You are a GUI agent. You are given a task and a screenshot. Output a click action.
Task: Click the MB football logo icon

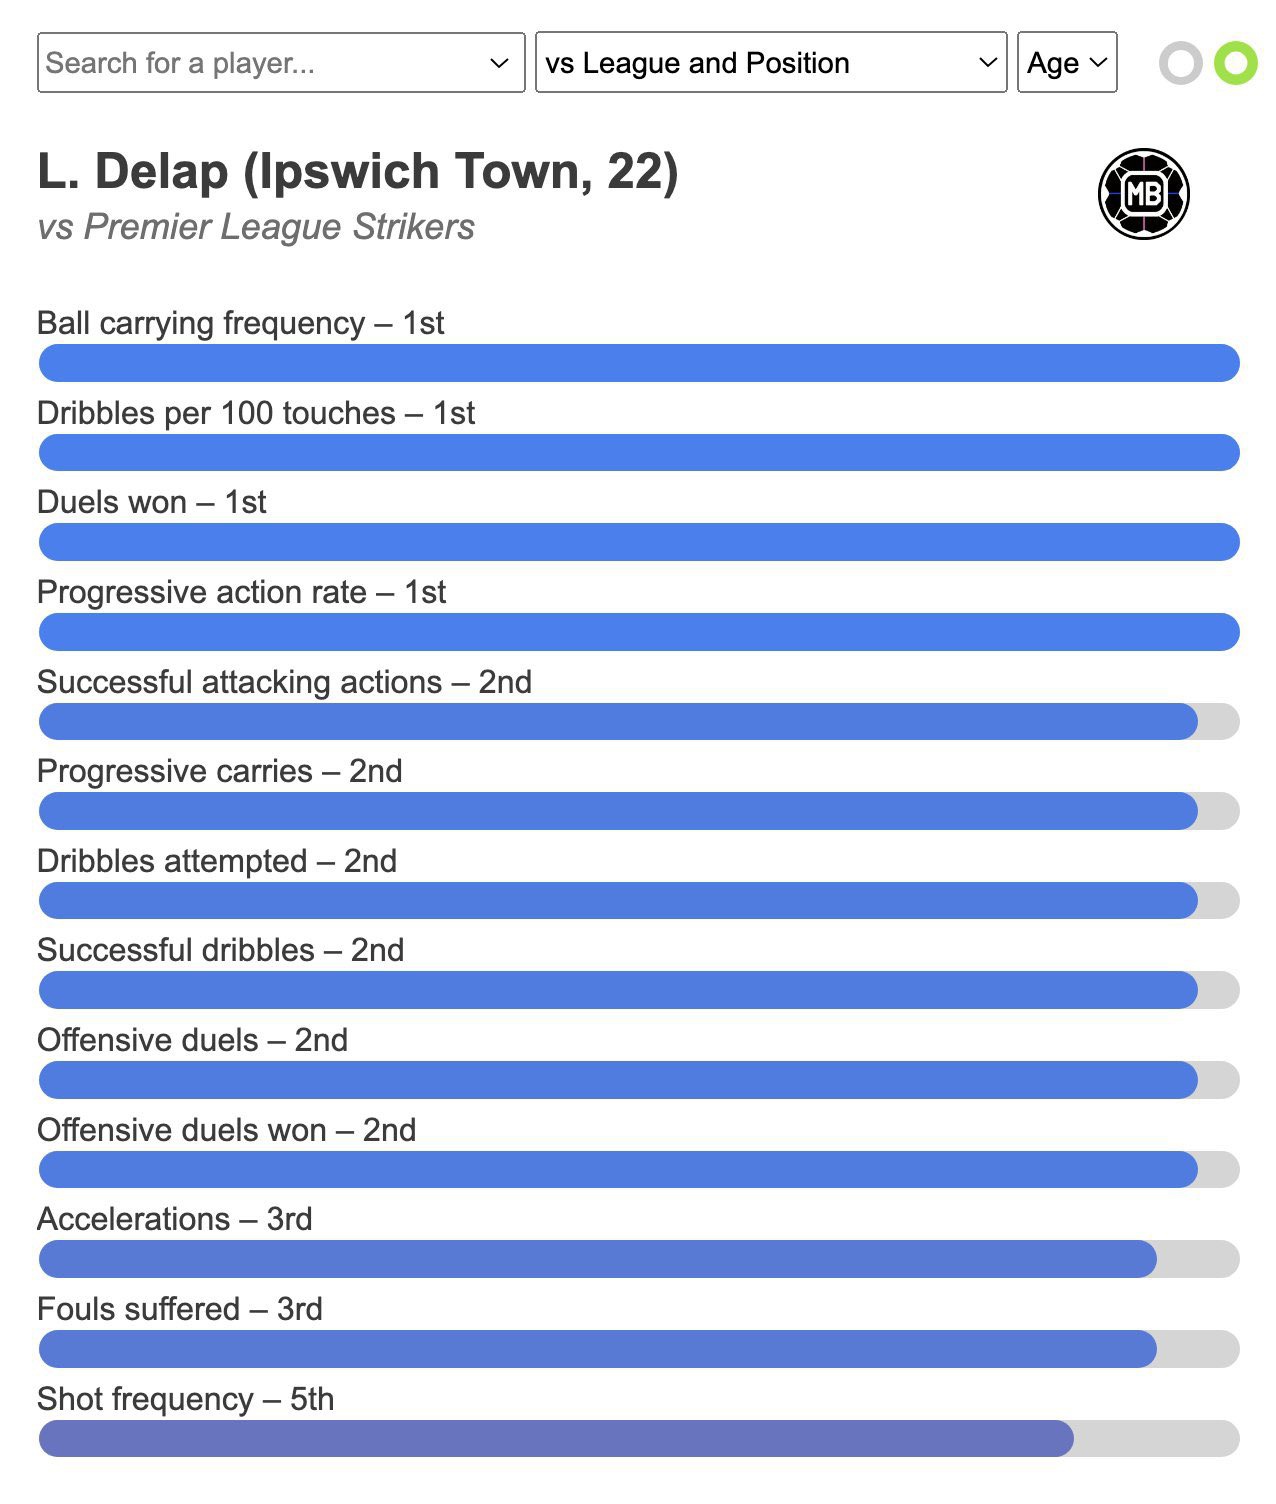tap(1143, 194)
